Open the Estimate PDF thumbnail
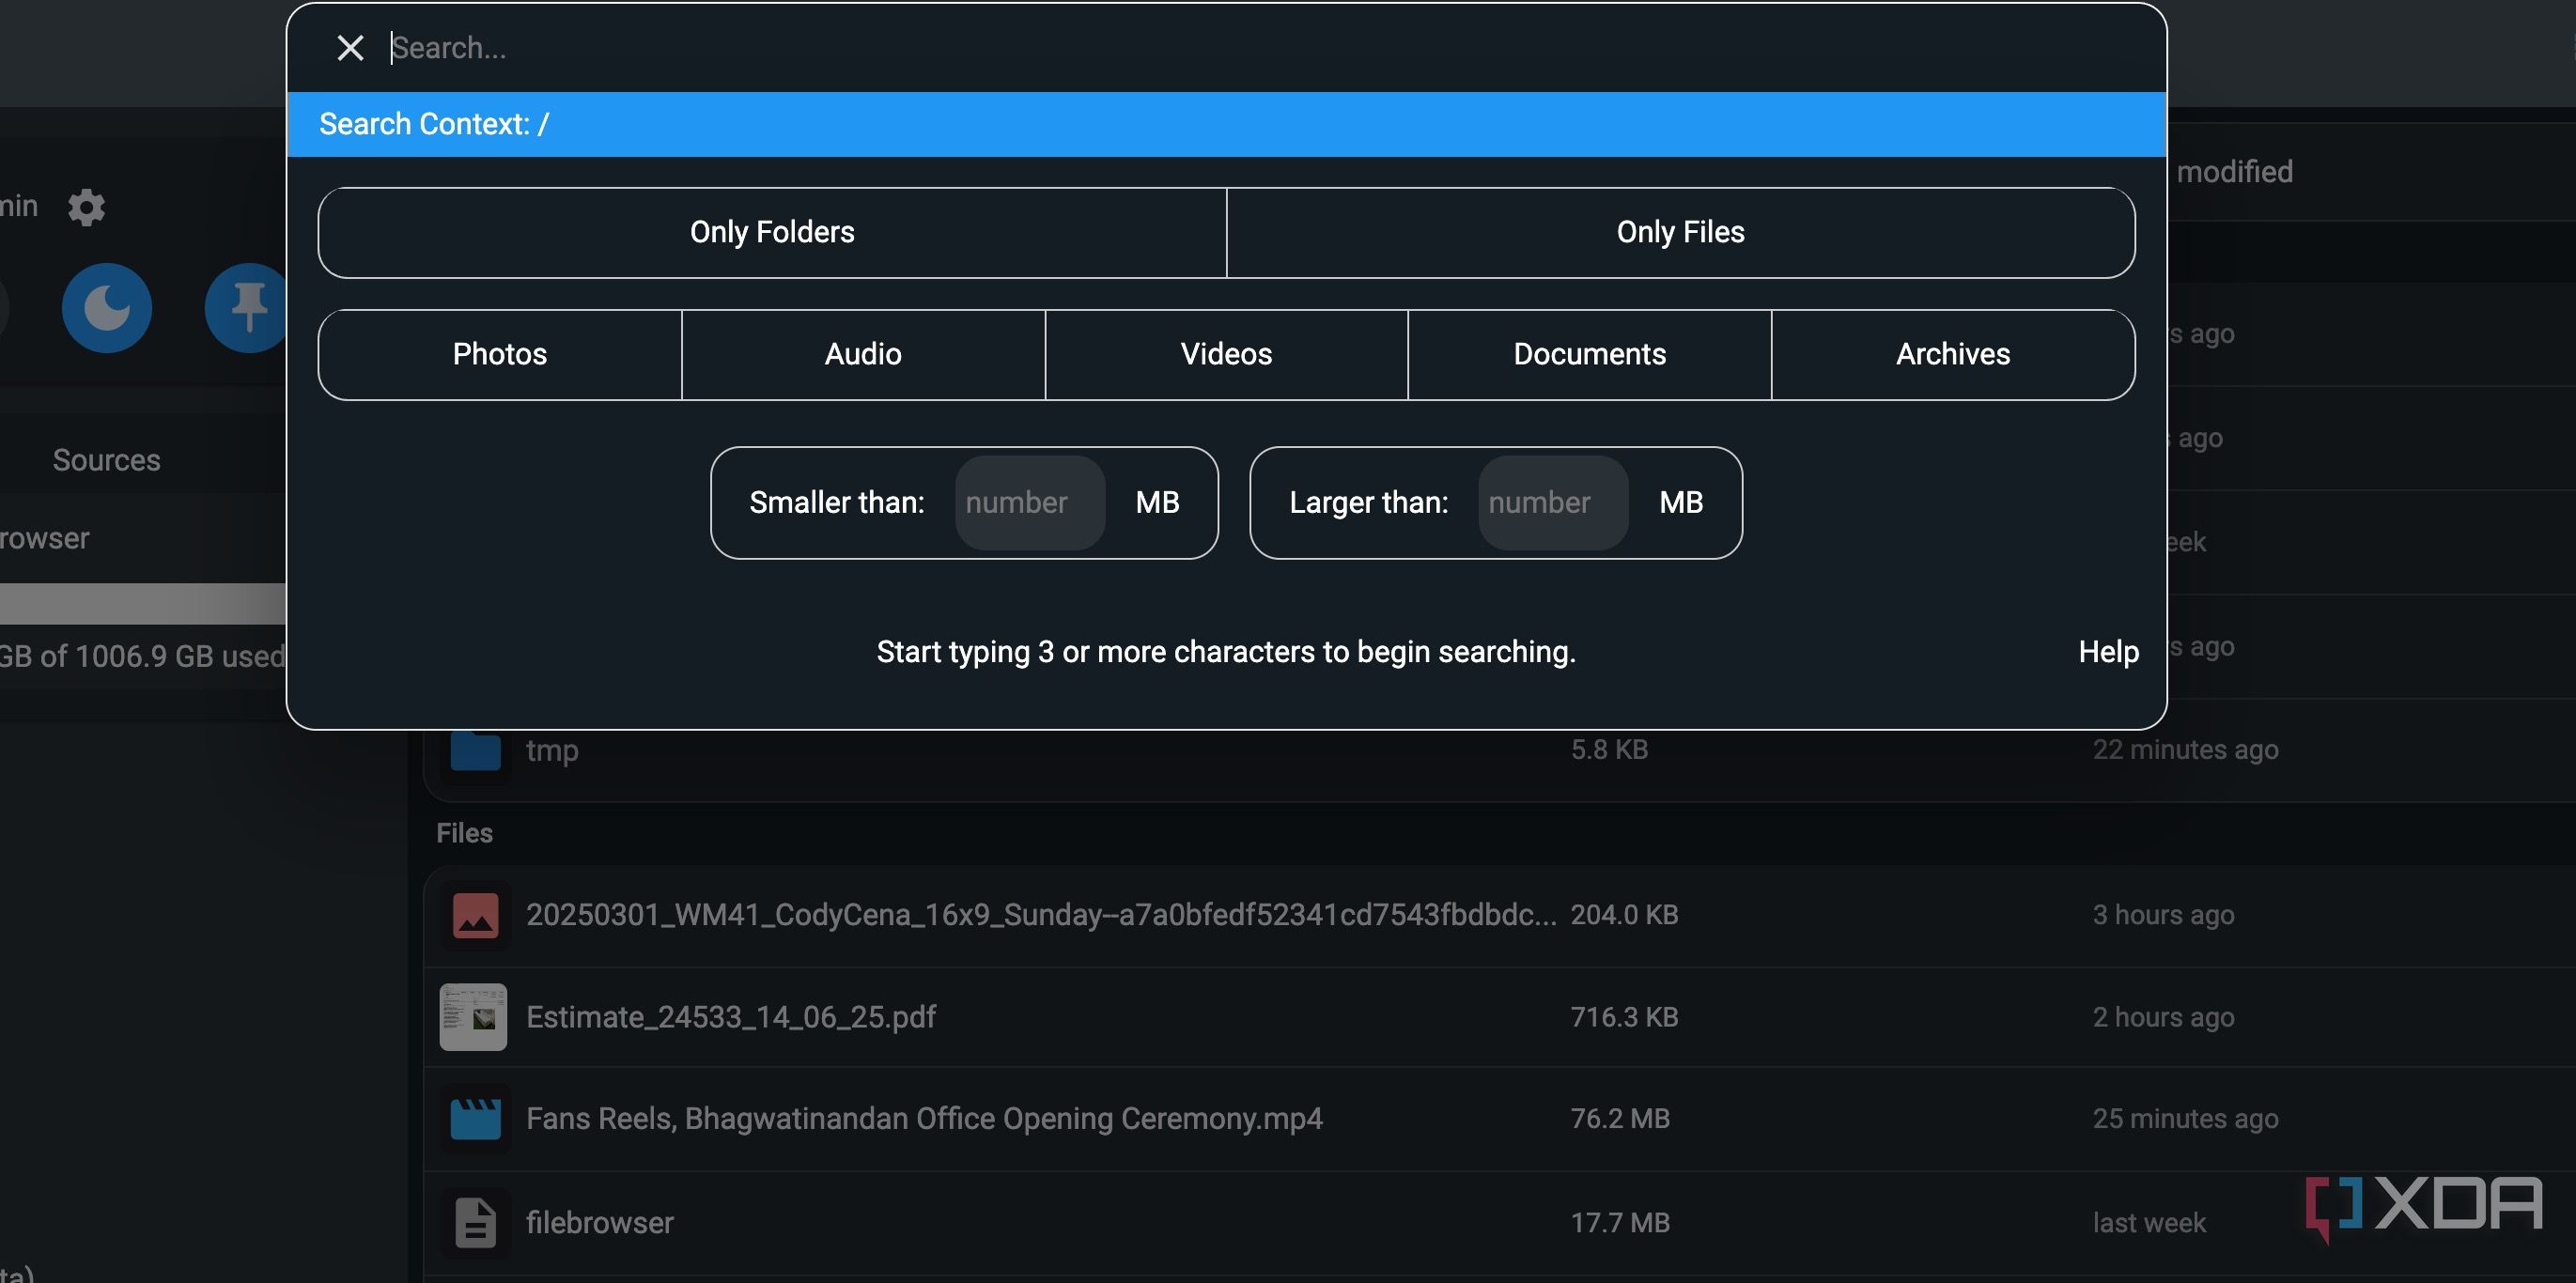 (x=473, y=1017)
